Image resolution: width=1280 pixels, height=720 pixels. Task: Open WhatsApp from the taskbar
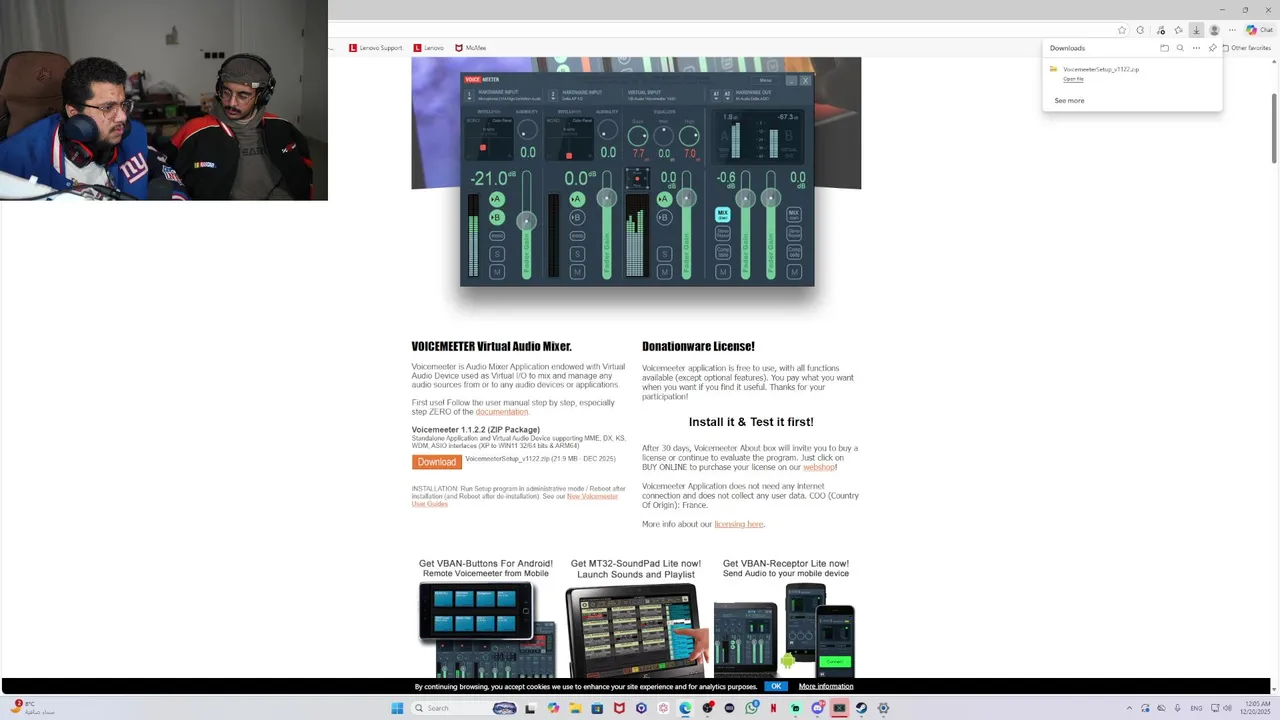752,708
